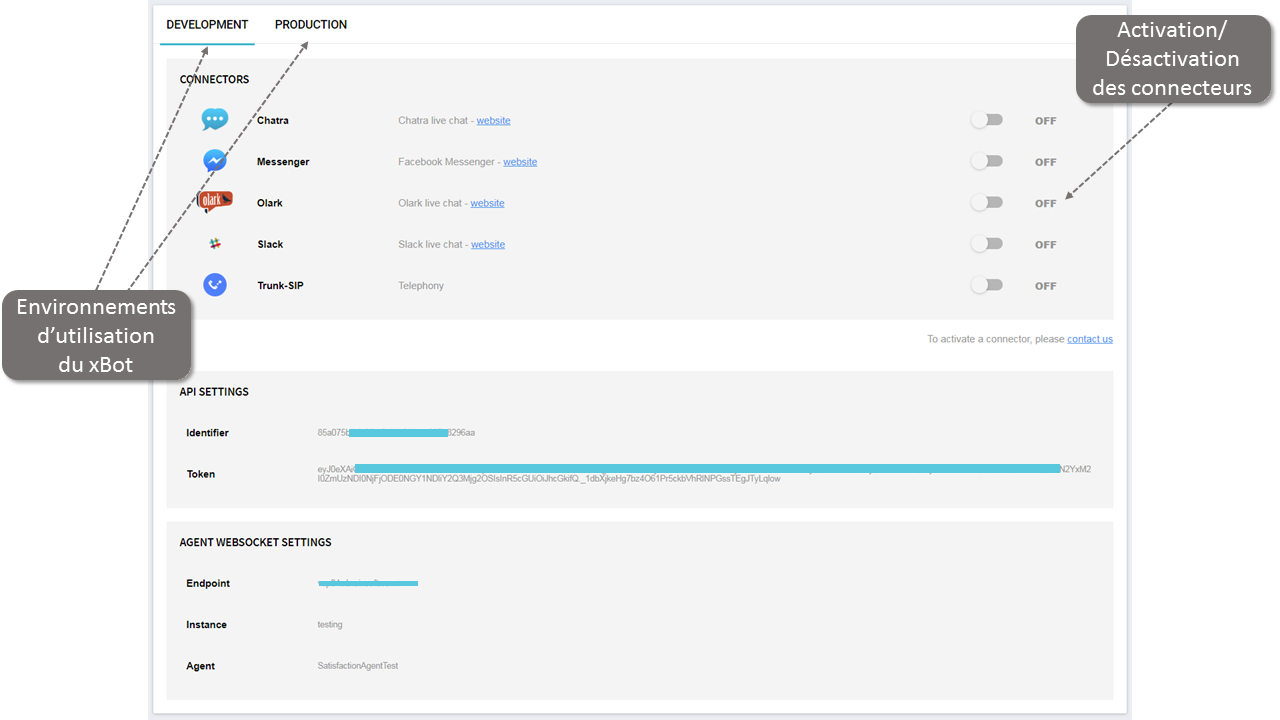The image size is (1280, 720).
Task: Click the API token value
Action: (x=704, y=474)
